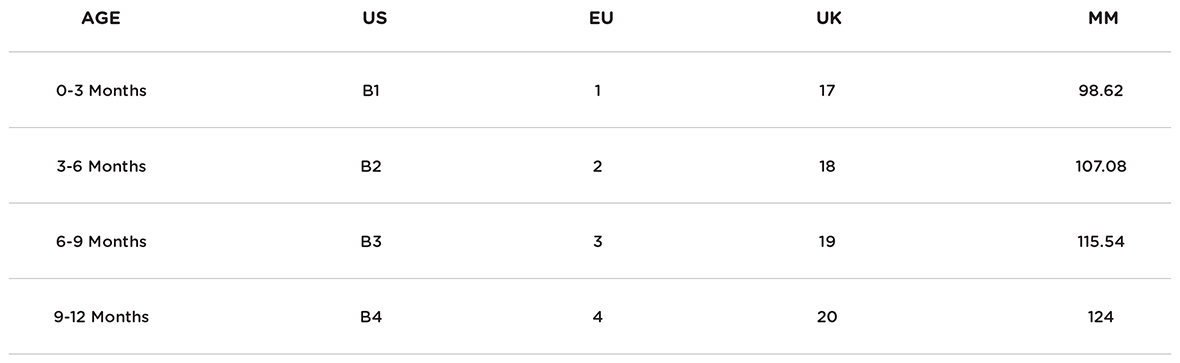Click the B4 US size cell
This screenshot has width=1180, height=363.
(371, 317)
